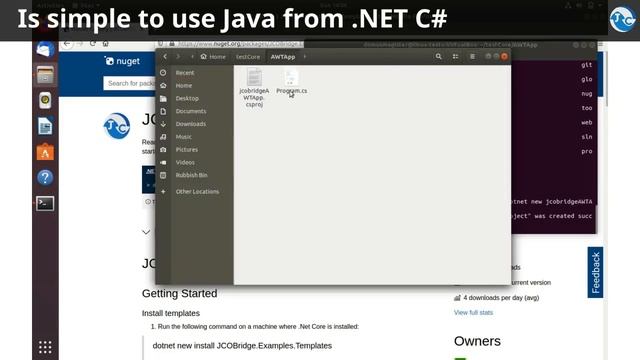Open Videos in sidebar
640x360 pixels.
[x=185, y=162]
